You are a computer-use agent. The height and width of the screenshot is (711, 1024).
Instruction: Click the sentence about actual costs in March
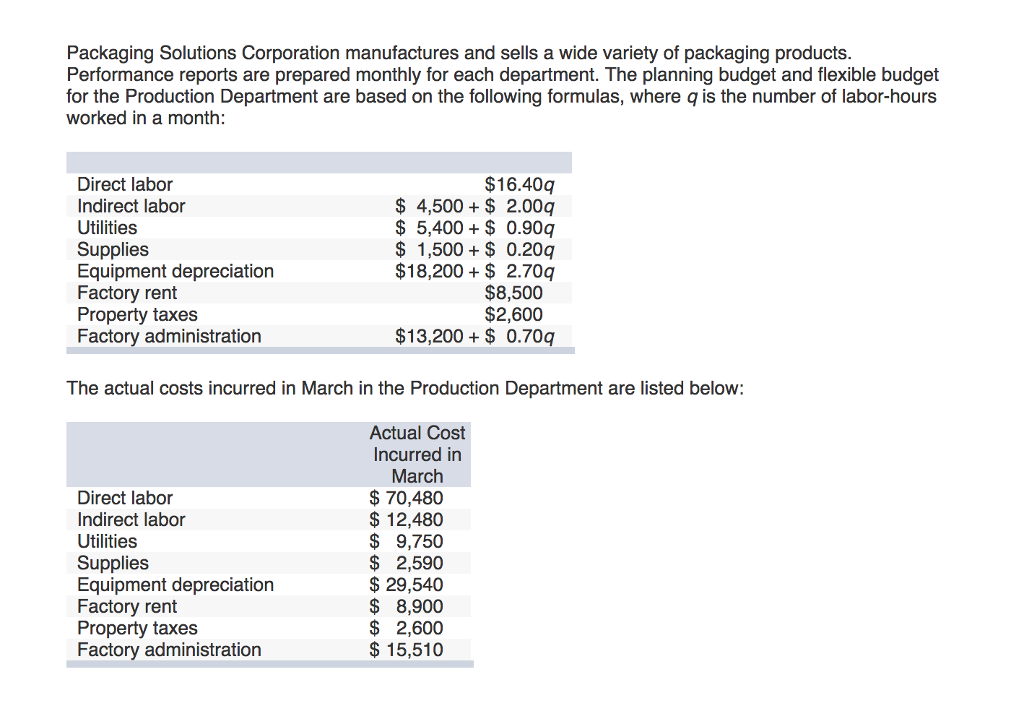pos(405,388)
